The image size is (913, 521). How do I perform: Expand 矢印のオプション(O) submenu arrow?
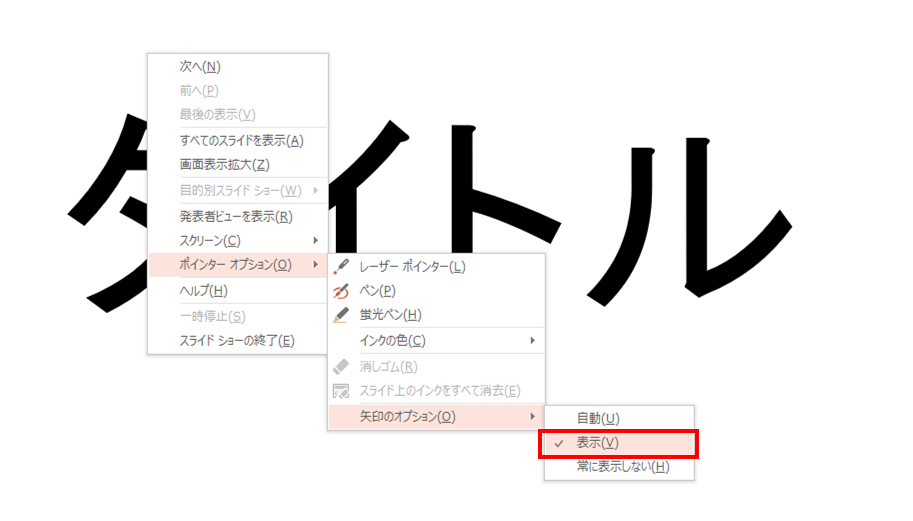(x=532, y=417)
